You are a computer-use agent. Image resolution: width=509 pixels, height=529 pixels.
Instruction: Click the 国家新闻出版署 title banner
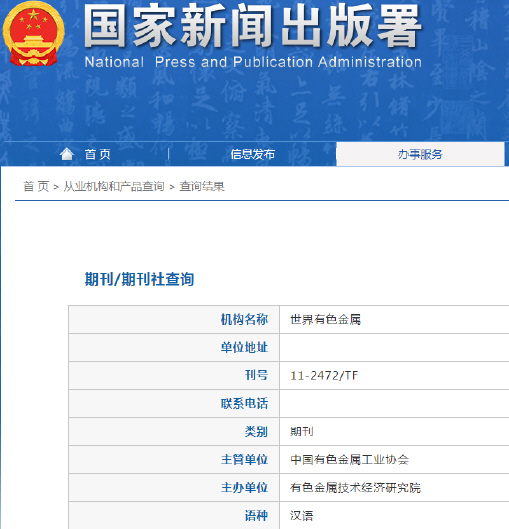coord(253,26)
